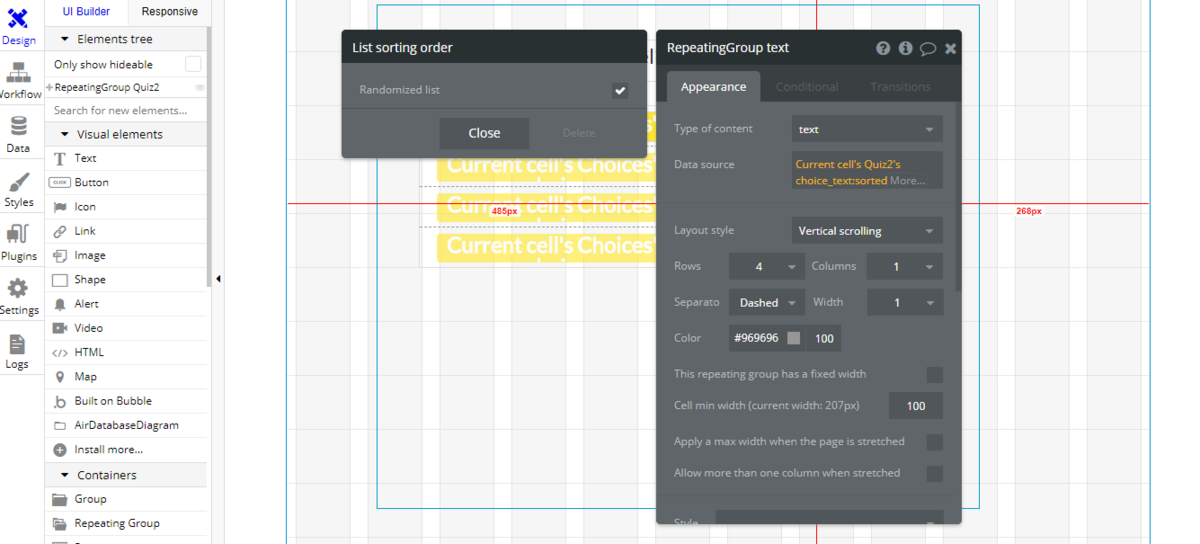The image size is (1200, 544).
Task: Open the Settings section
Action: point(18,297)
